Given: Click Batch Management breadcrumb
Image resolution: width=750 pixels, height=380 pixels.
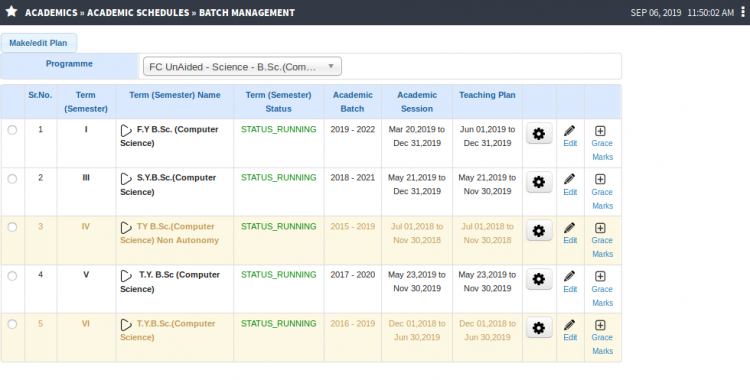Looking at the screenshot, I should click(247, 12).
